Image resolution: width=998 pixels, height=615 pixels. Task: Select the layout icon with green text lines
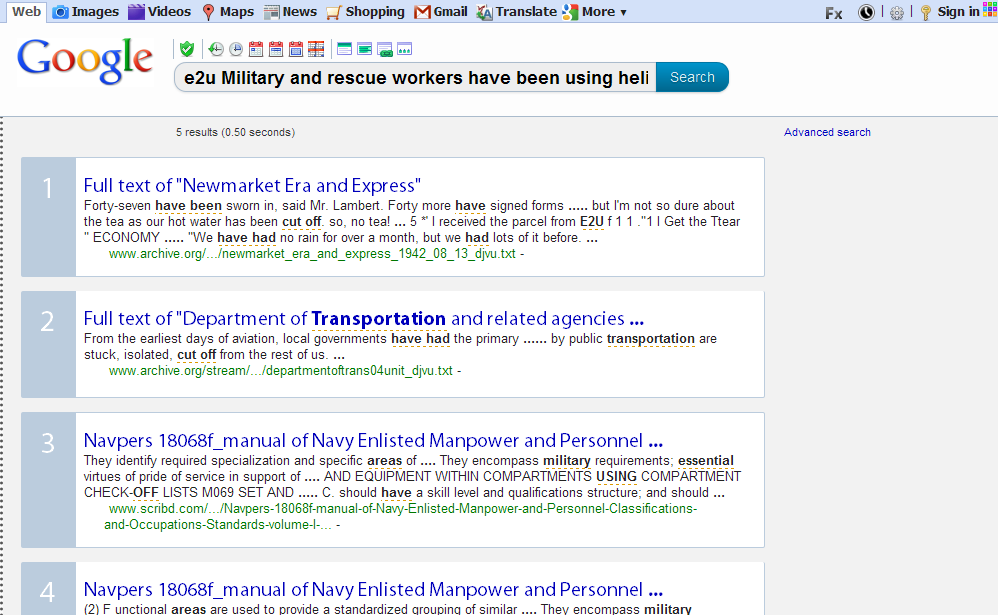tap(365, 49)
